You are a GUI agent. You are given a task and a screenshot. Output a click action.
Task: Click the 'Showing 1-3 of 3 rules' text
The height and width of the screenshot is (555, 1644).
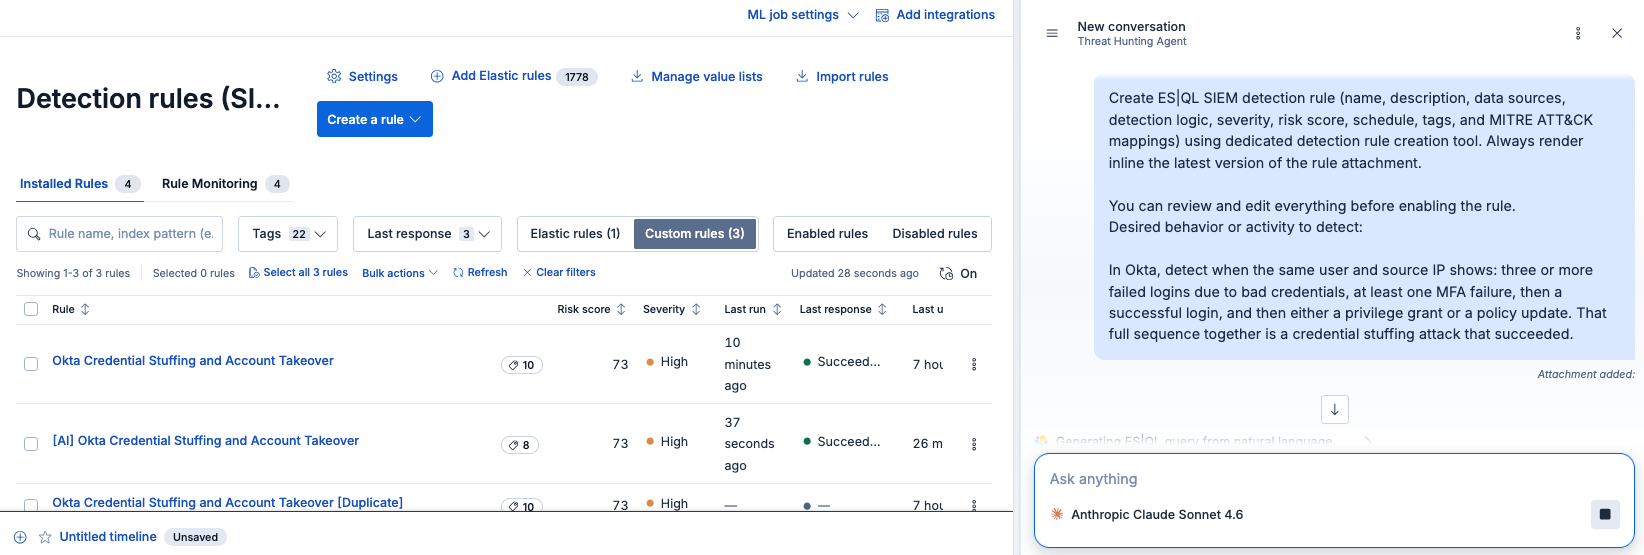73,273
